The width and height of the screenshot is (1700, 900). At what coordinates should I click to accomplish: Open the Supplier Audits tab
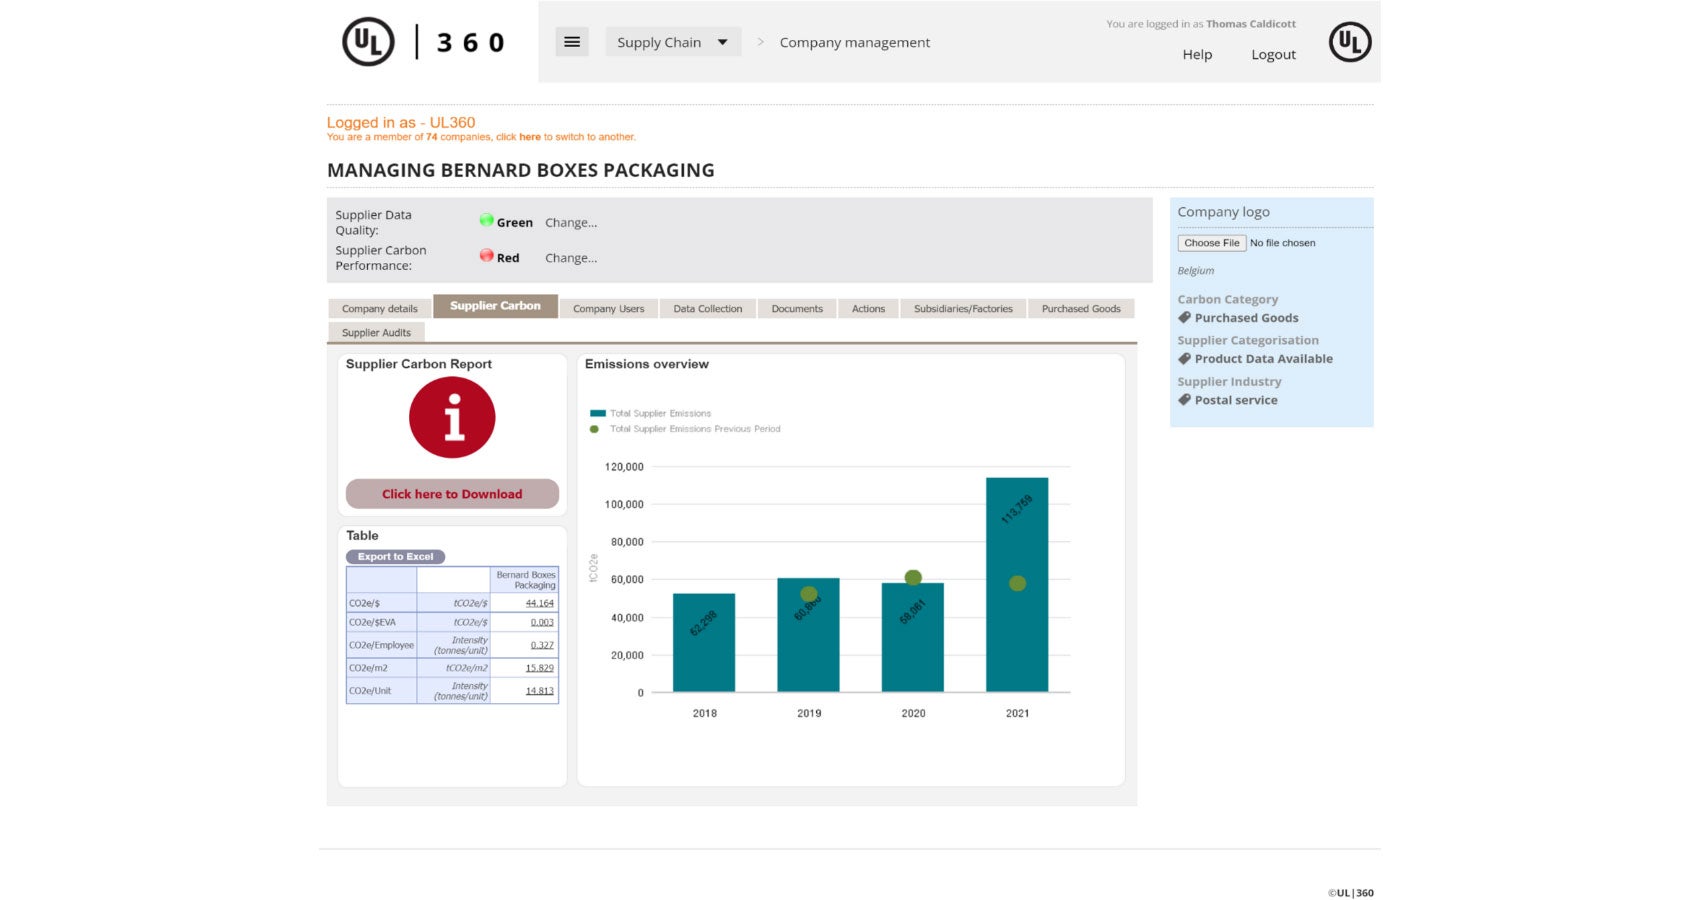click(x=376, y=333)
